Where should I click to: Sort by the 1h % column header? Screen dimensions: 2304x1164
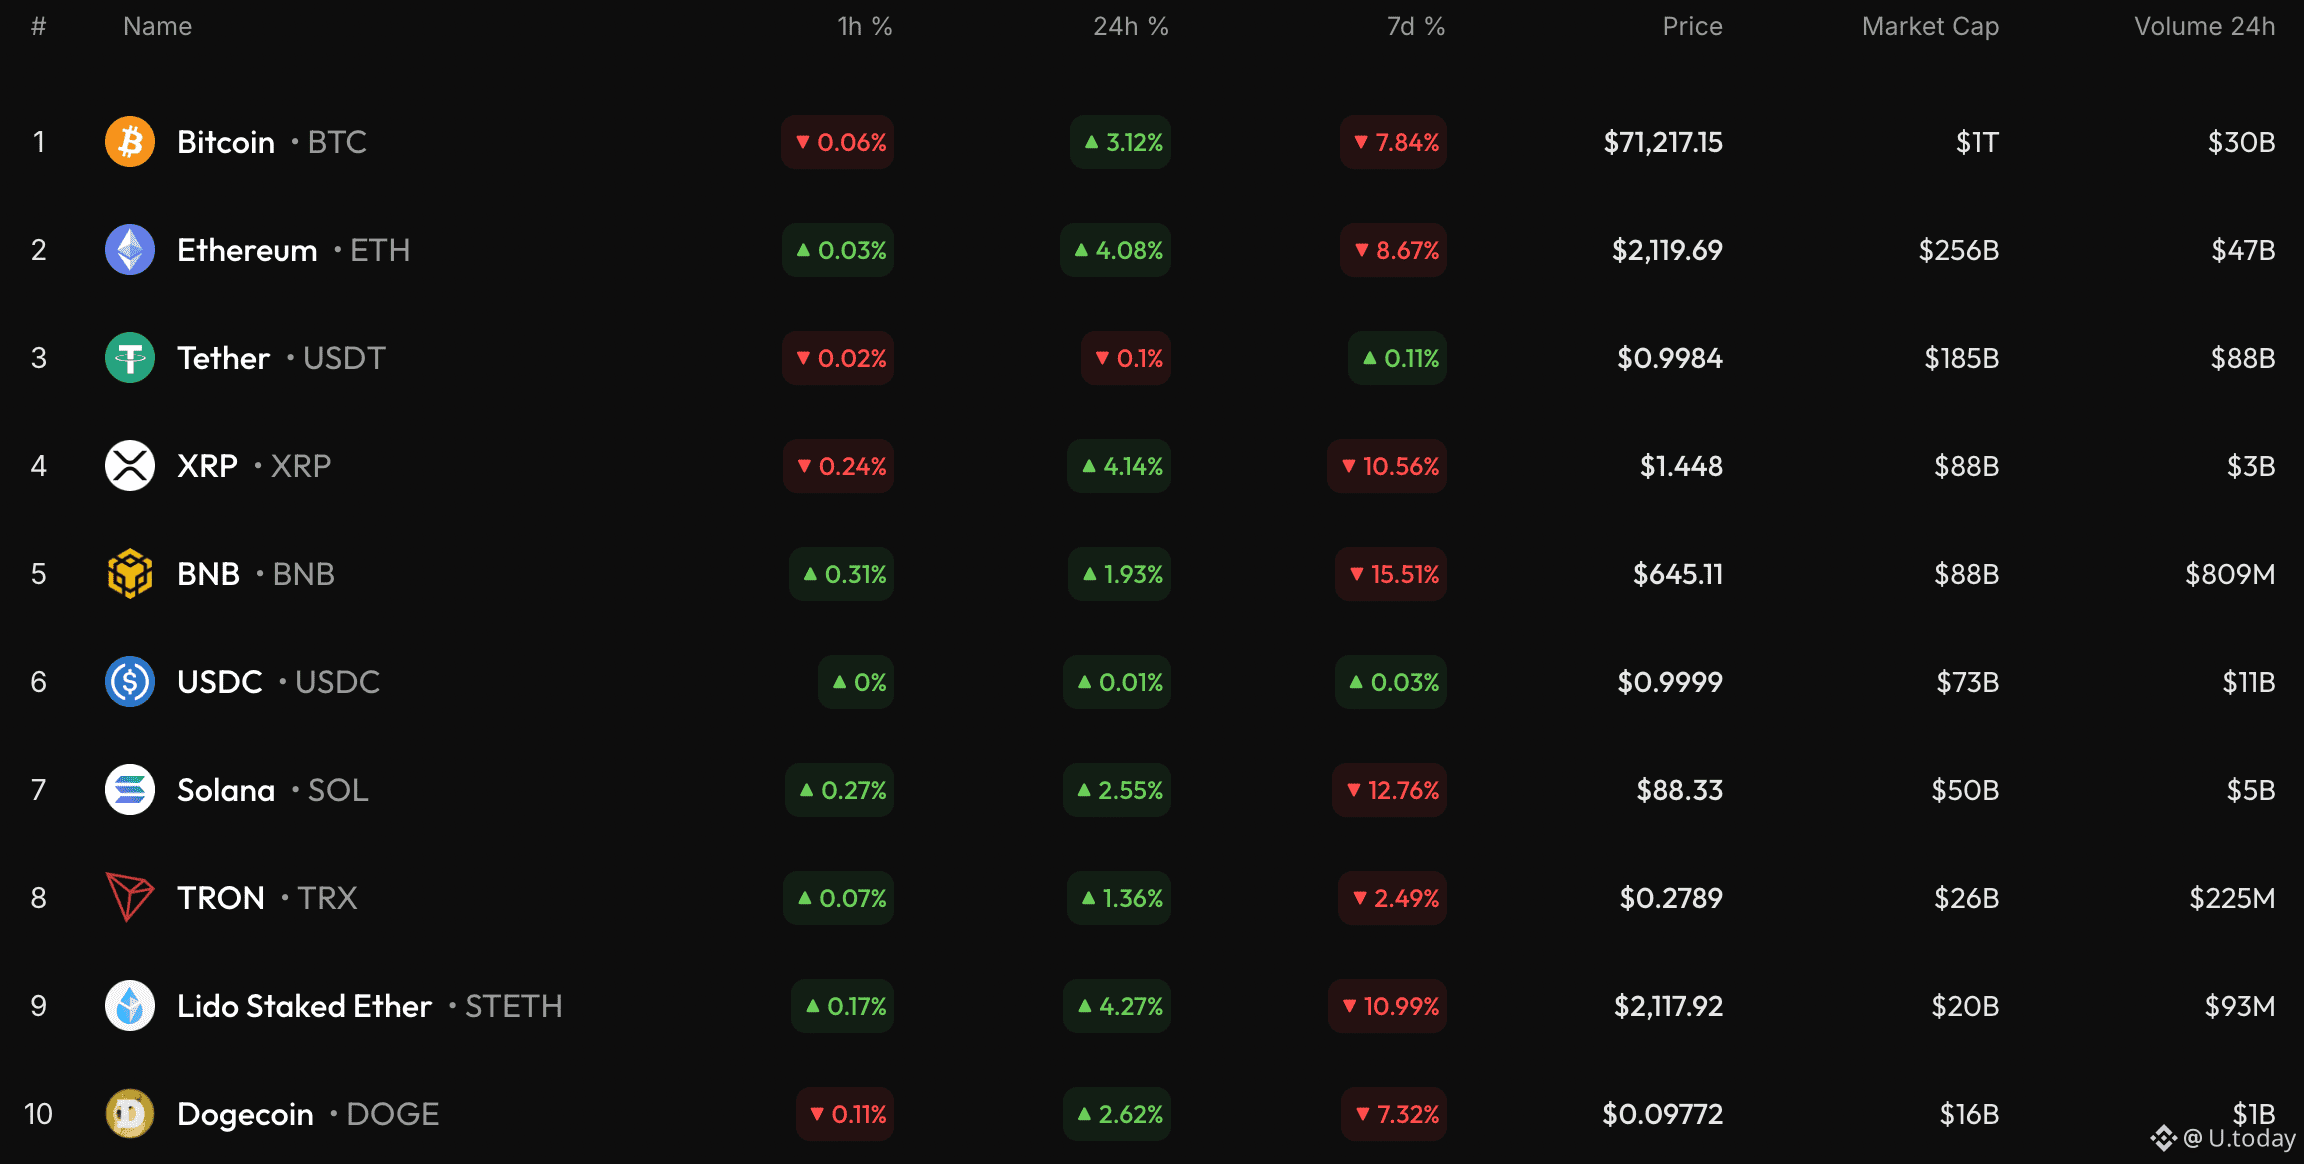(x=864, y=27)
